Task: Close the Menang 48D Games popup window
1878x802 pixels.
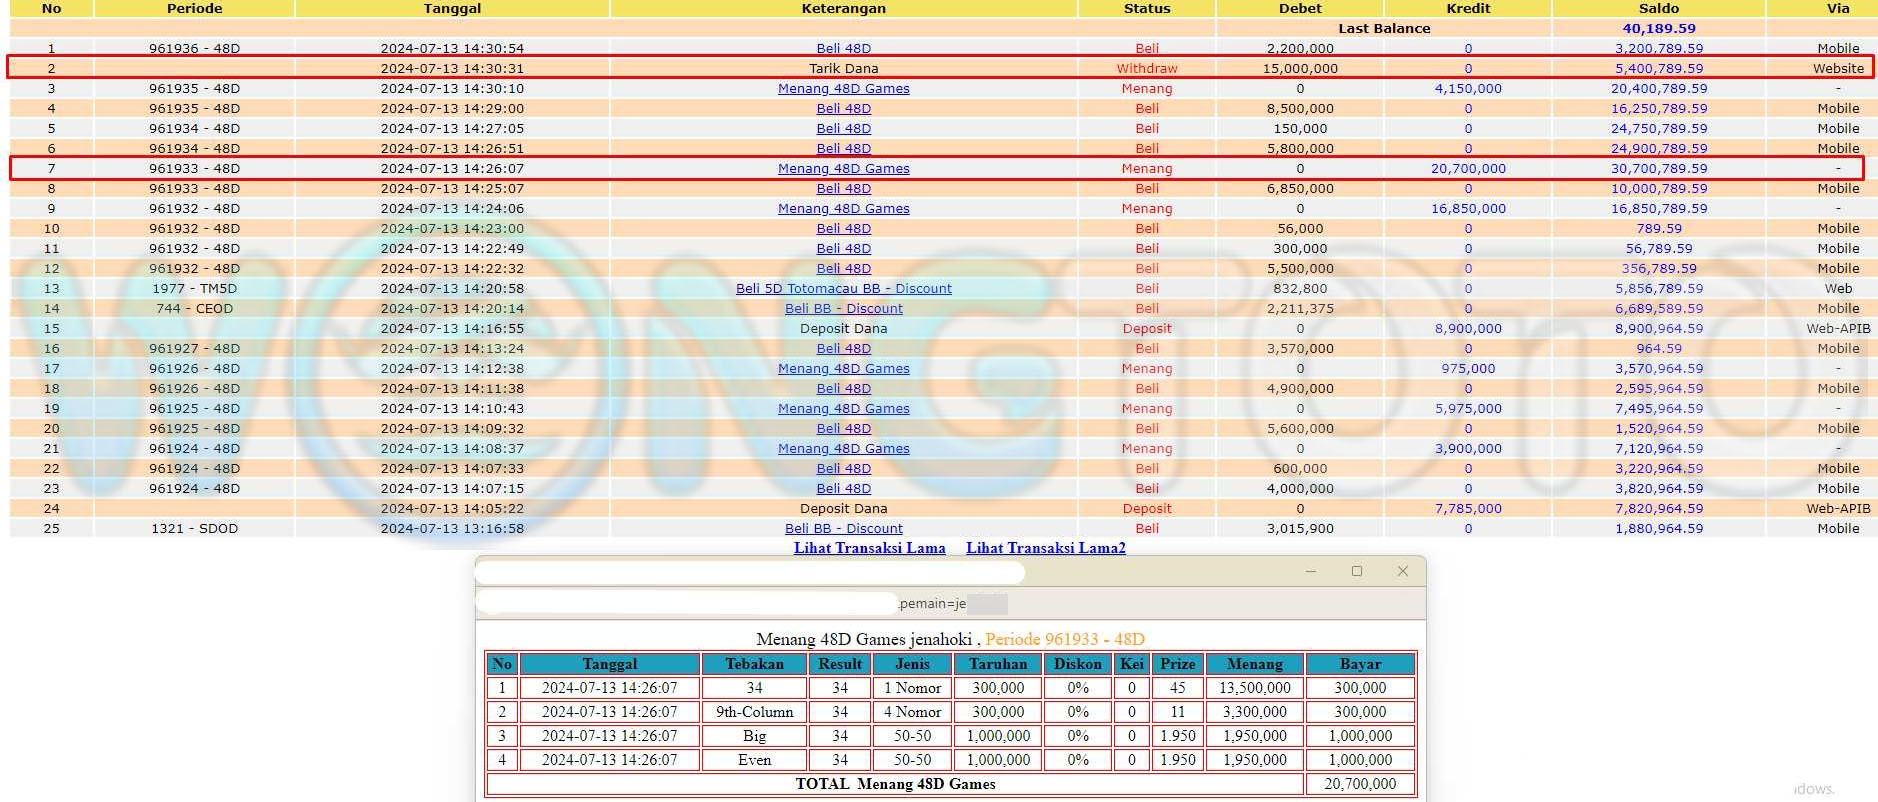Action: 1402,571
